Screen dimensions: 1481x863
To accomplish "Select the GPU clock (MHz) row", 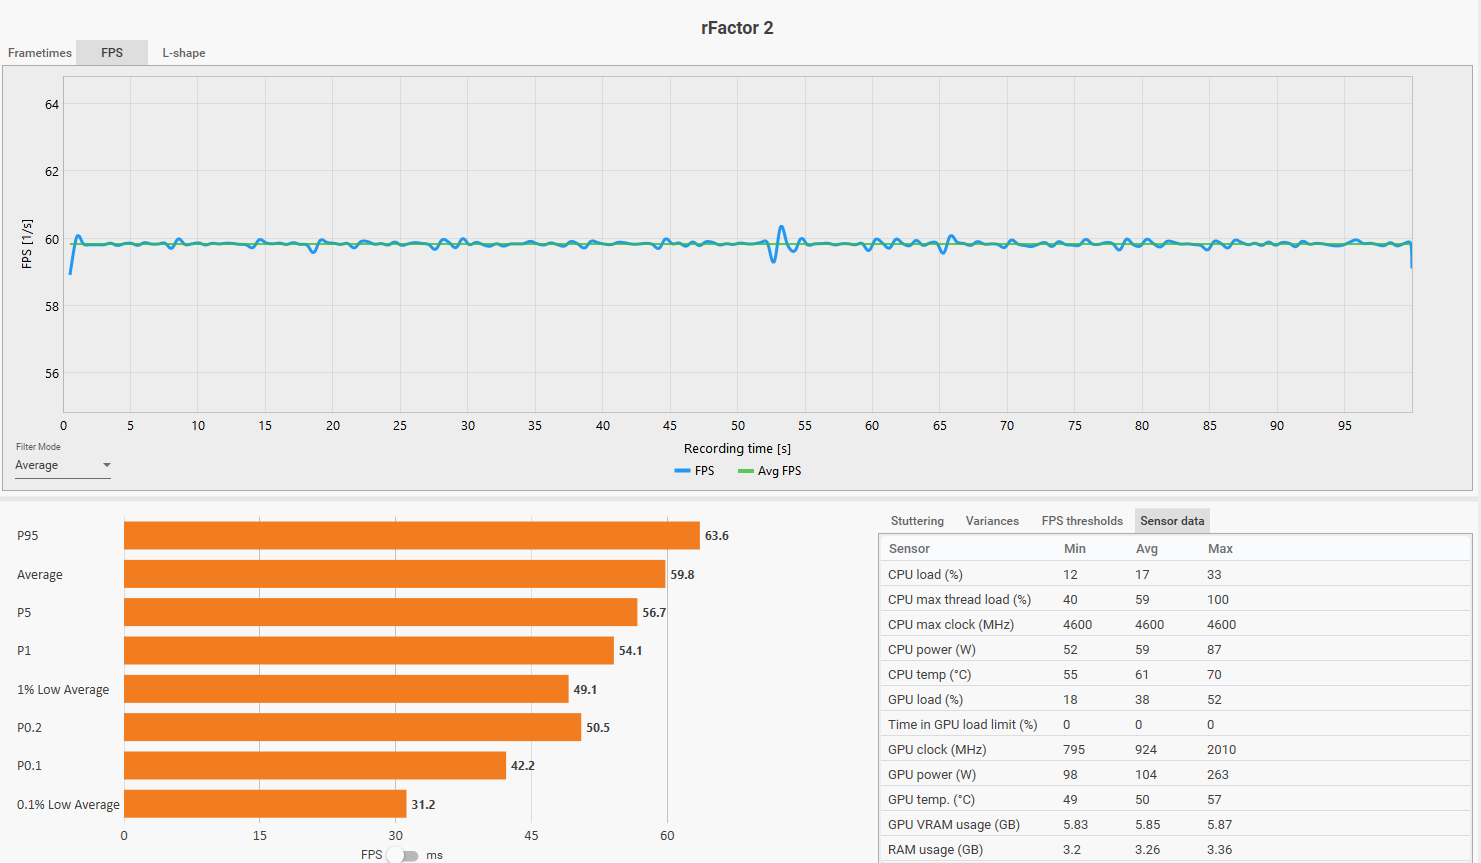I will tap(1175, 749).
